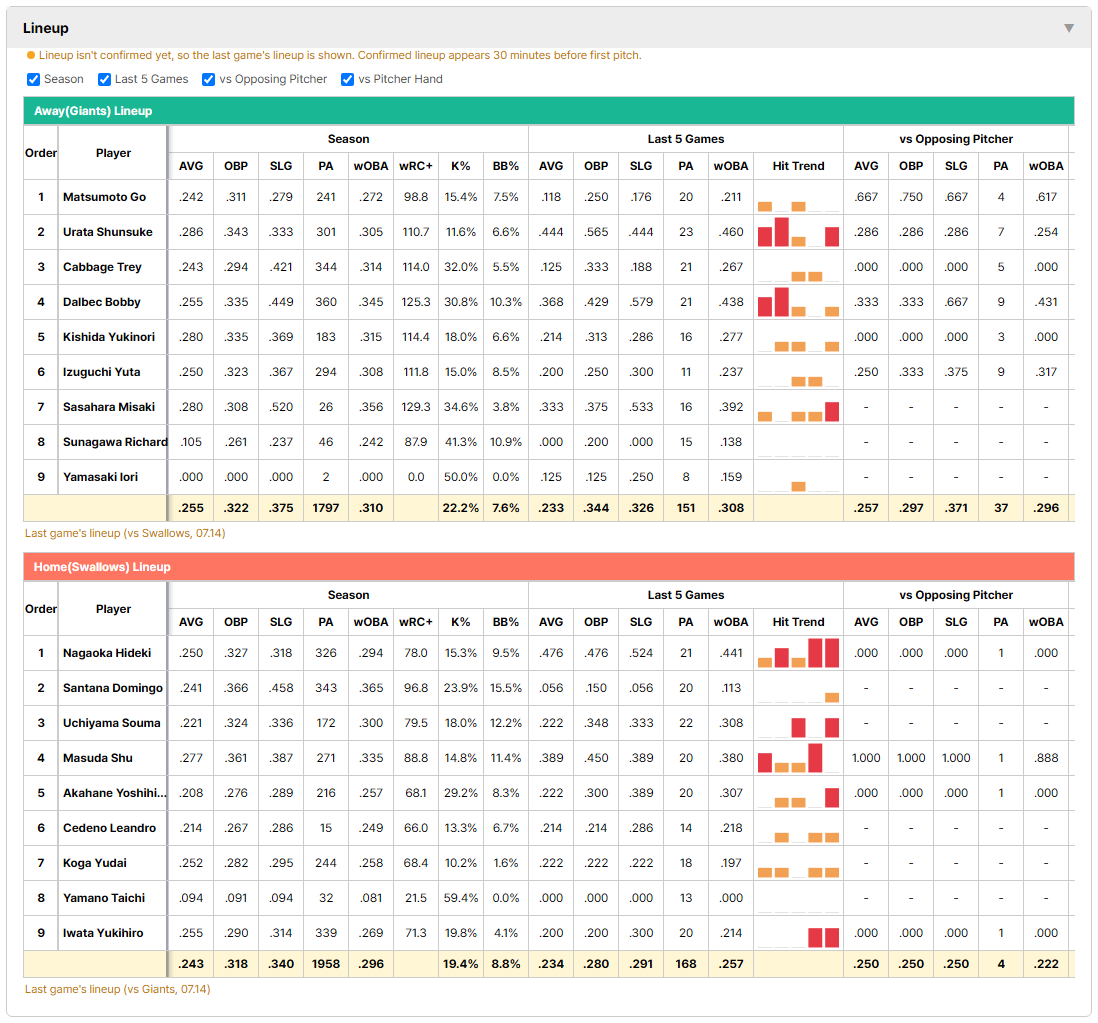Viewport: 1098px width, 1023px height.
Task: Click Sasahara Misaki's hit trend chart
Action: point(798,407)
